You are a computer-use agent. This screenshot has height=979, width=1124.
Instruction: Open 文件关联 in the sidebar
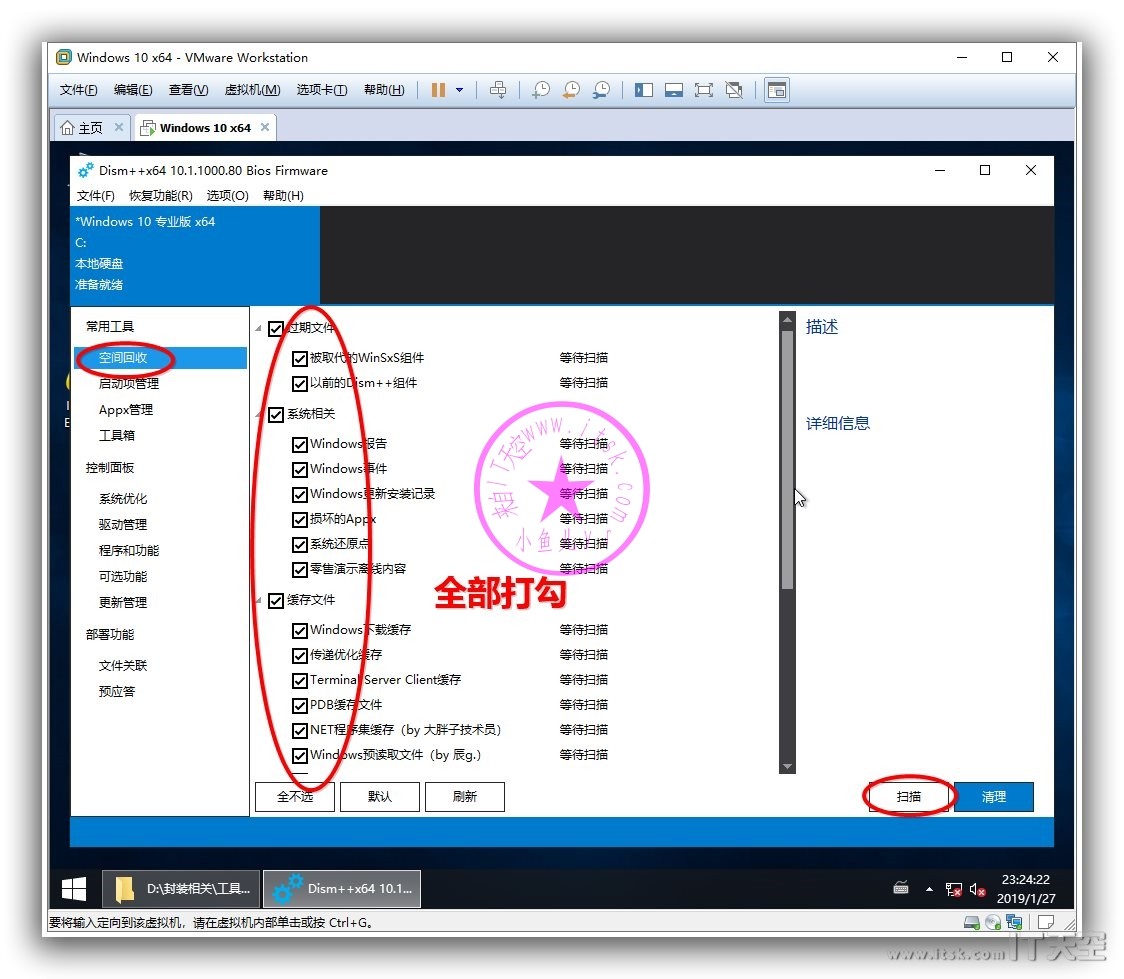[123, 665]
